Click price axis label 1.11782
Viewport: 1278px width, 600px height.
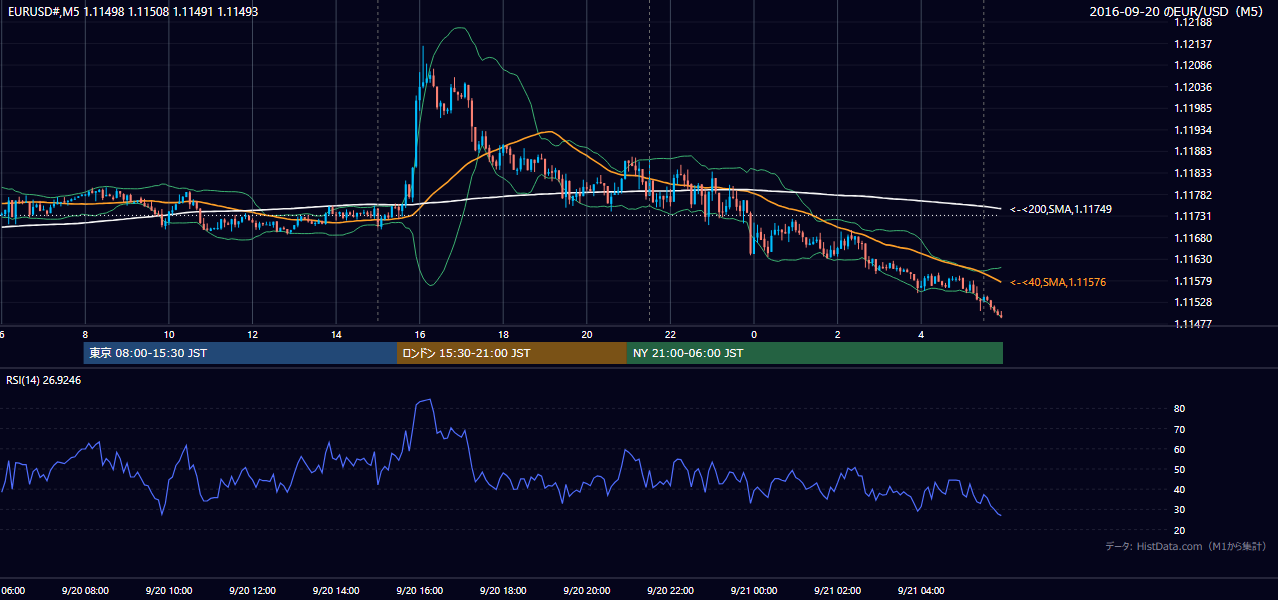[1195, 195]
